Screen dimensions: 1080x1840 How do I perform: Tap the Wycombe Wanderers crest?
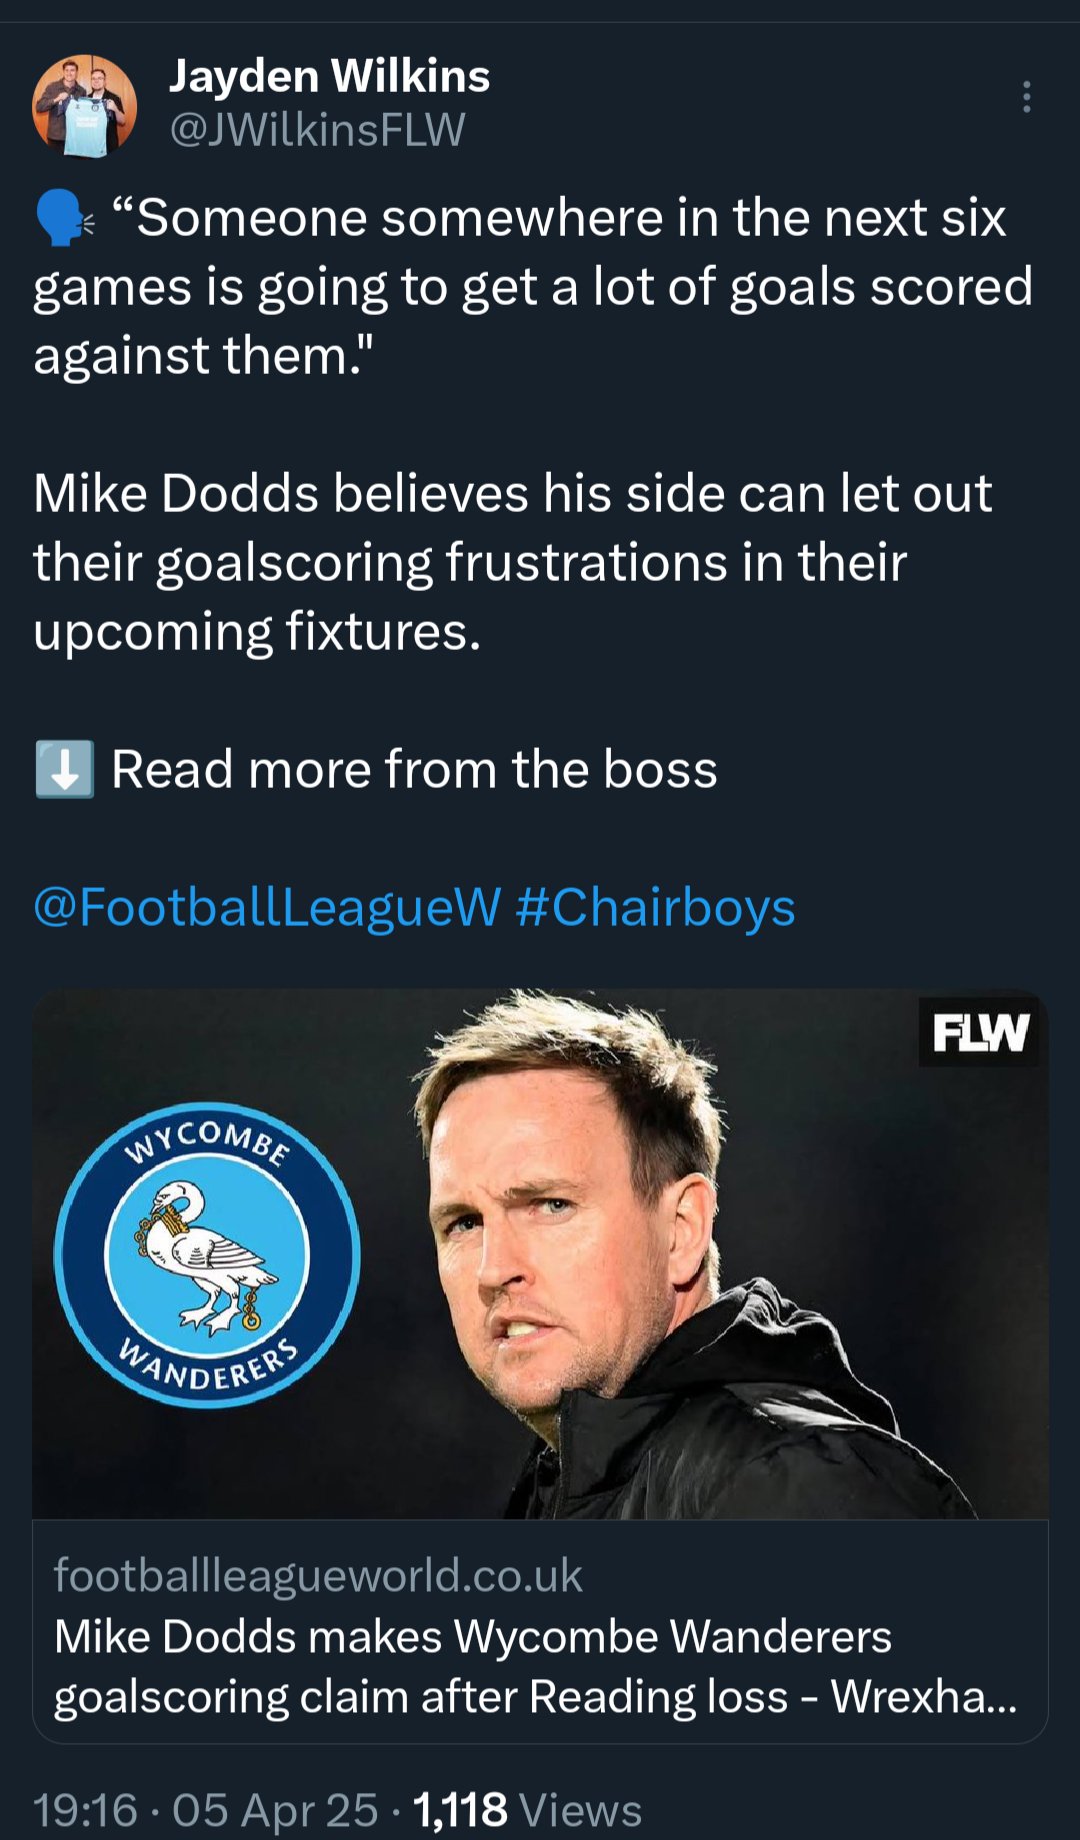207,1256
